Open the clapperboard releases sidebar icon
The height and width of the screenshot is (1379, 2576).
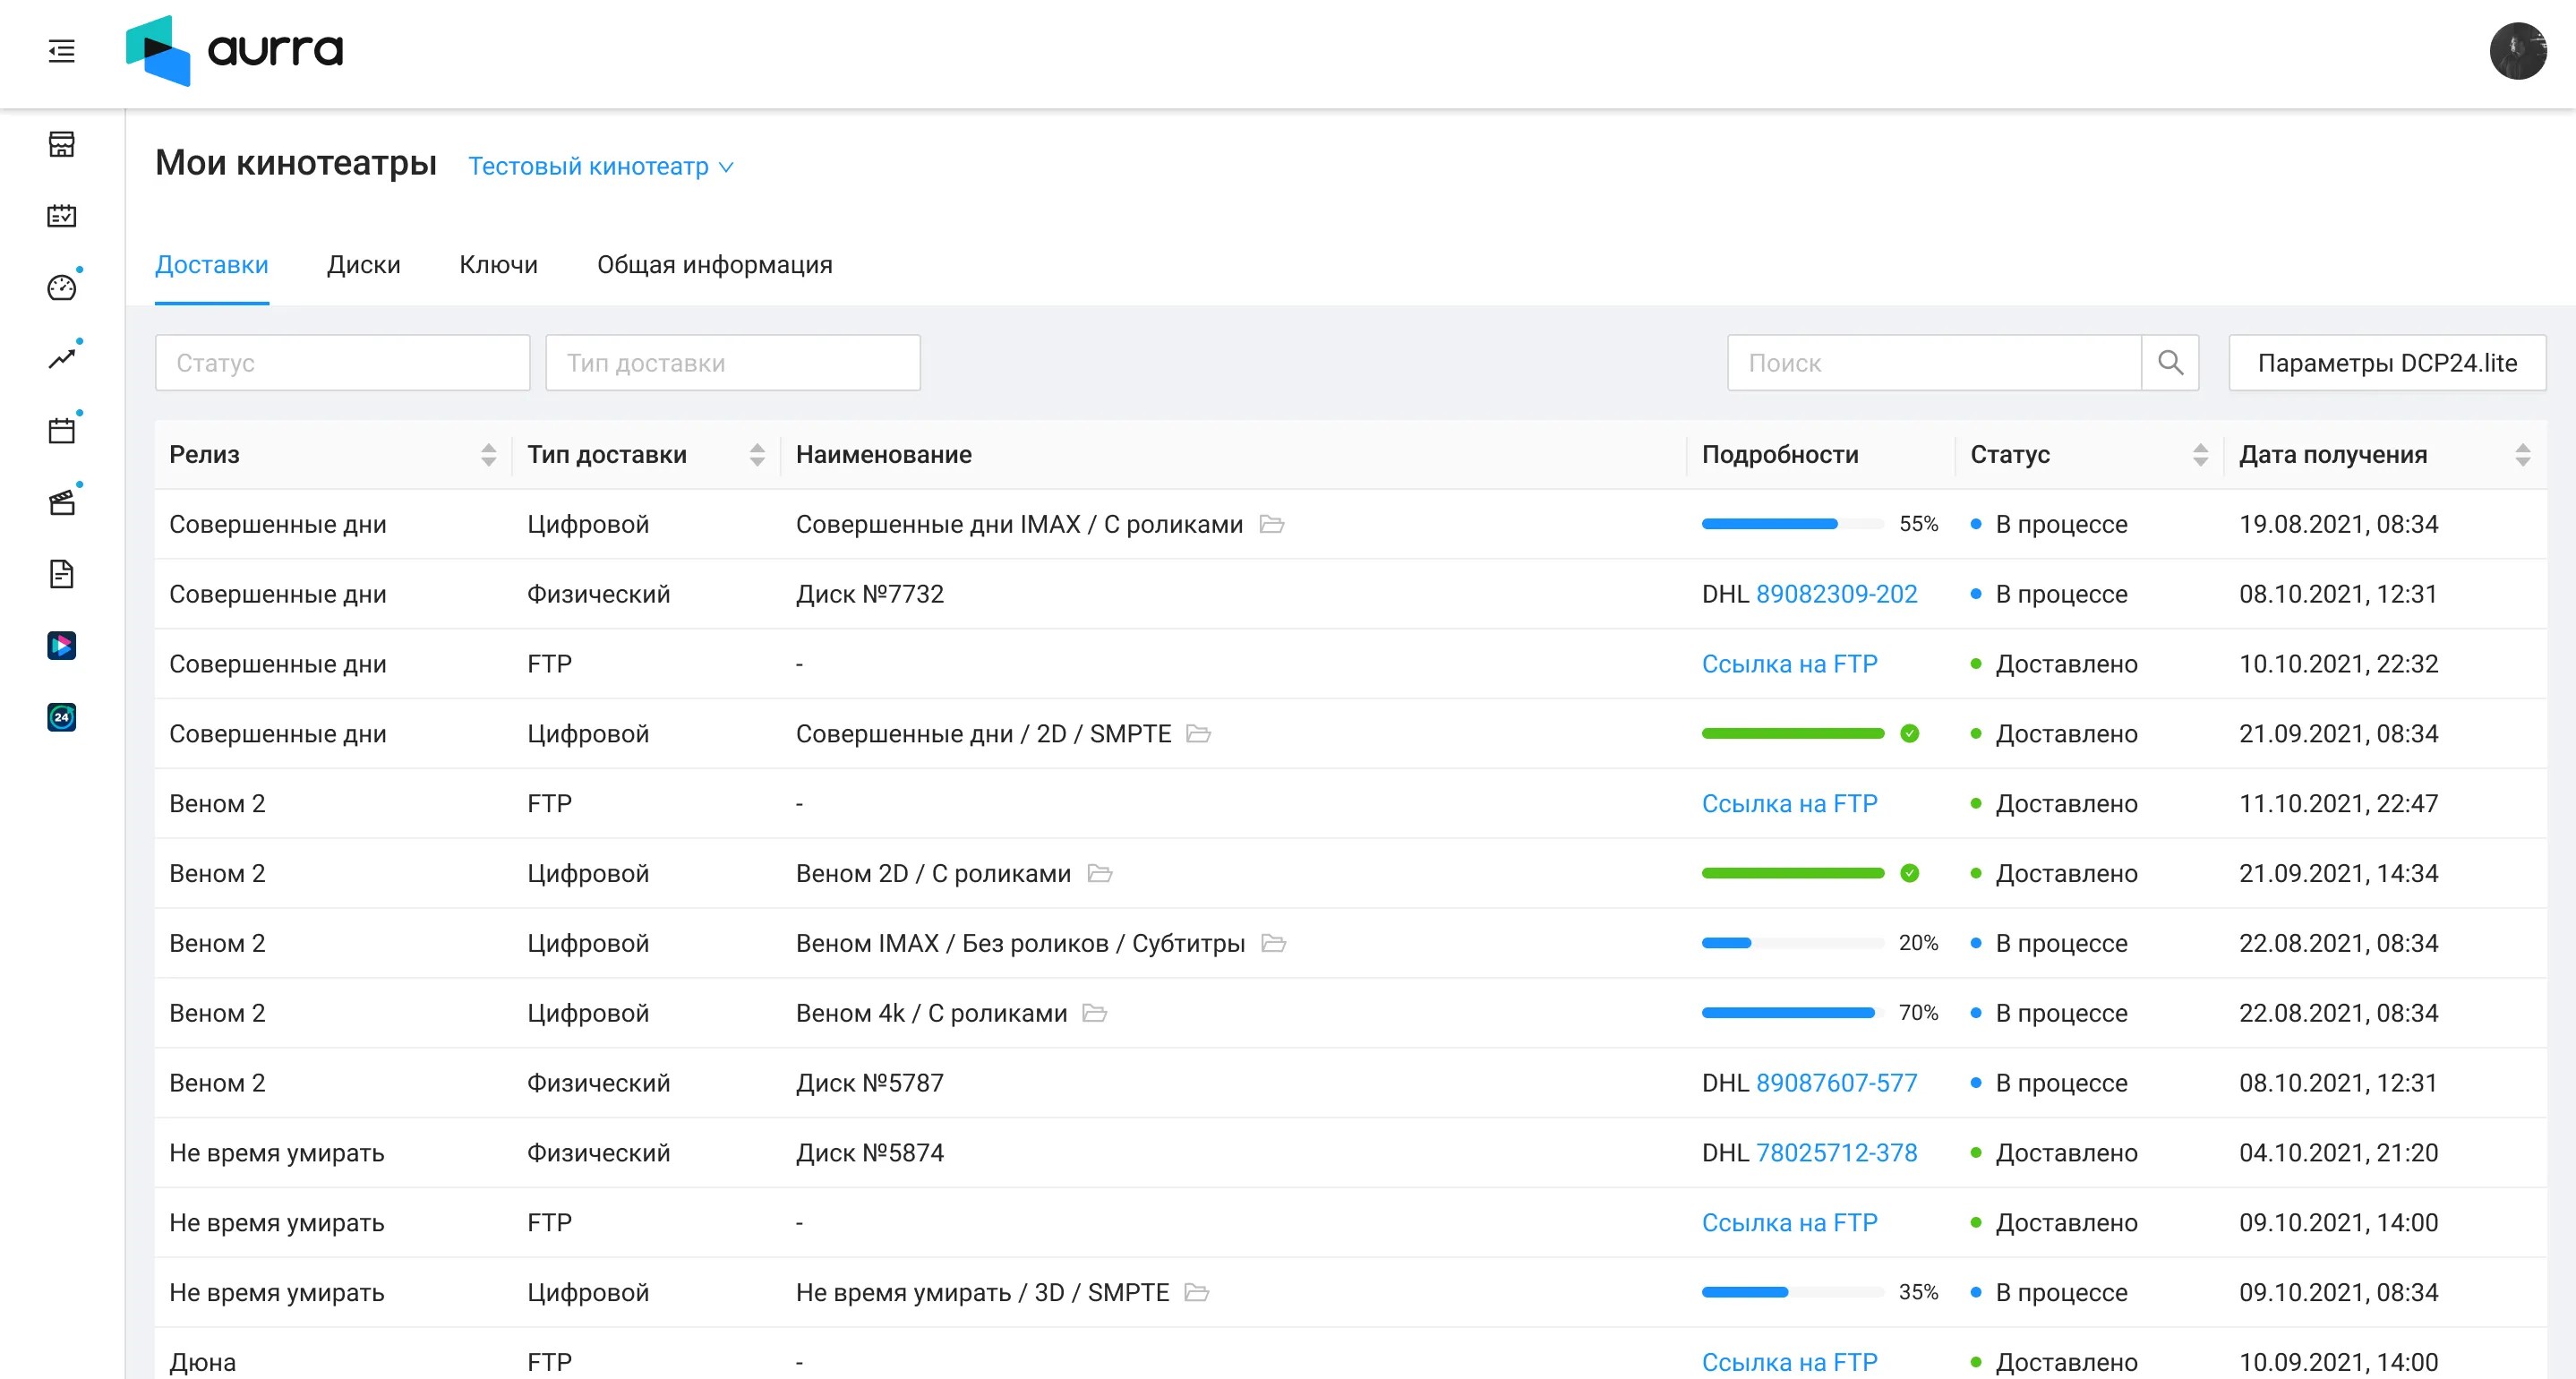click(62, 503)
